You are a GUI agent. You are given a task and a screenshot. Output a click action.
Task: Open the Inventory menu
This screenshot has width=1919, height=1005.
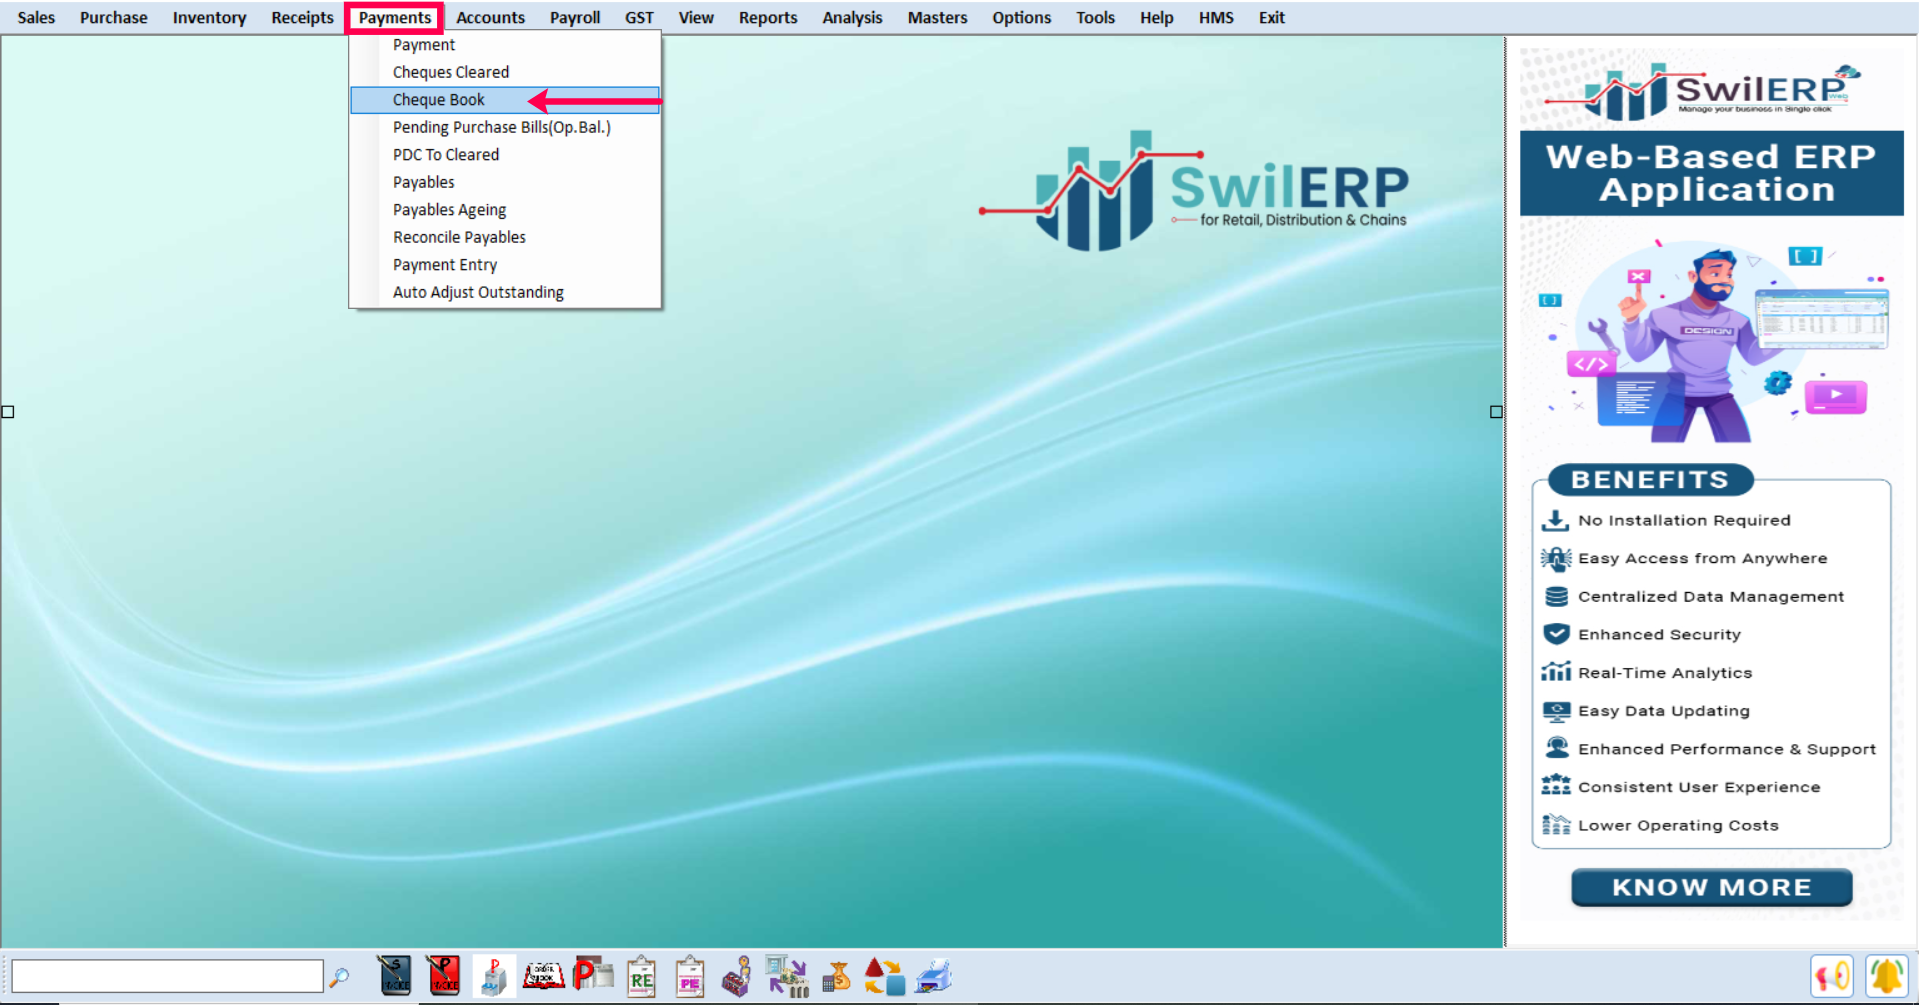pos(209,17)
